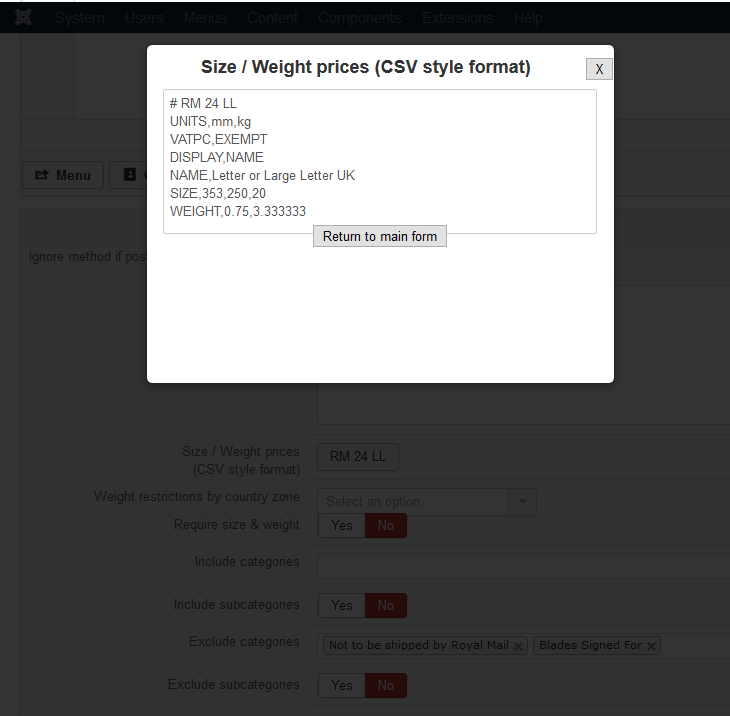Close the CSV dialog with X
The width and height of the screenshot is (730, 716).
click(x=599, y=69)
